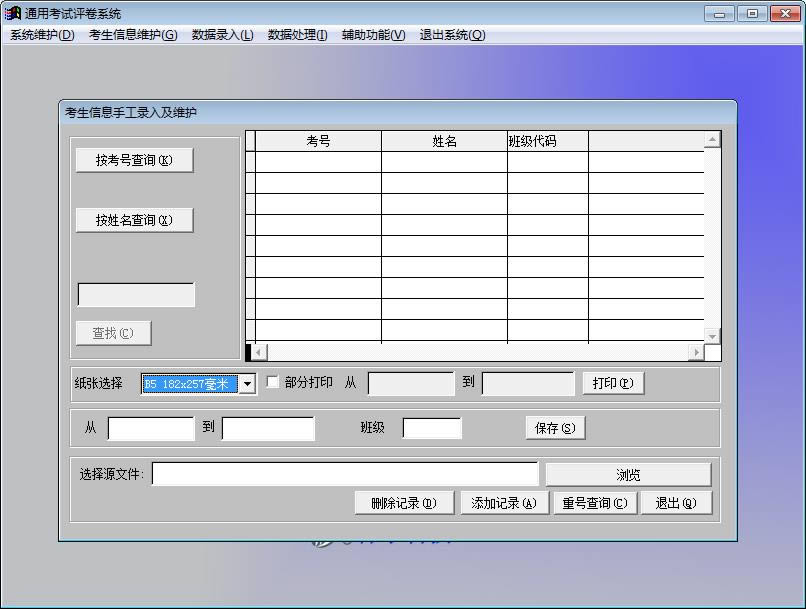Image resolution: width=806 pixels, height=609 pixels.
Task: Click the search text box above 查找
Action: [x=136, y=295]
